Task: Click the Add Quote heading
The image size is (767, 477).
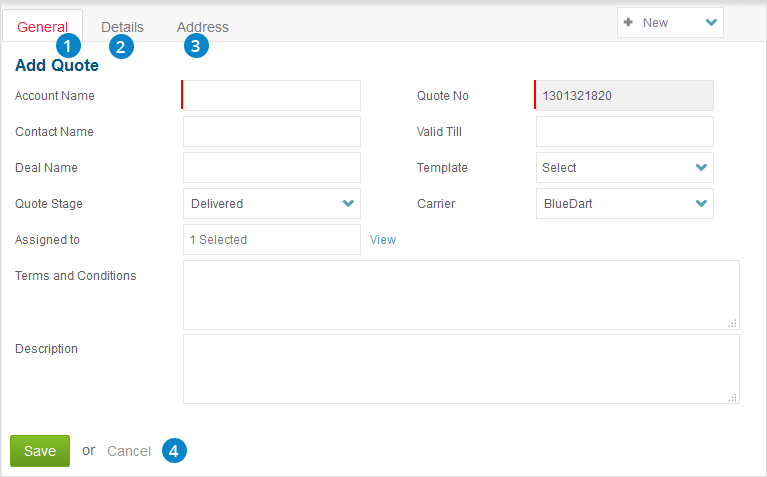Action: (x=57, y=66)
